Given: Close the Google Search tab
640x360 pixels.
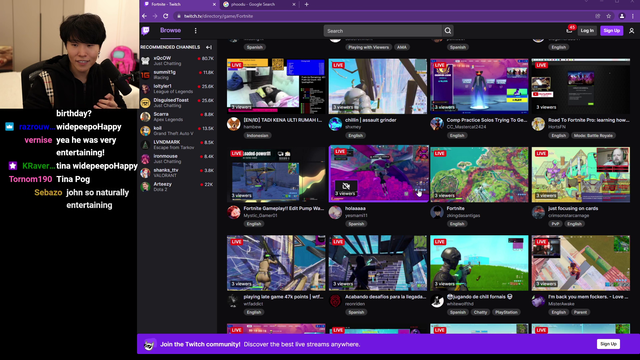Looking at the screenshot, I should (293, 4).
